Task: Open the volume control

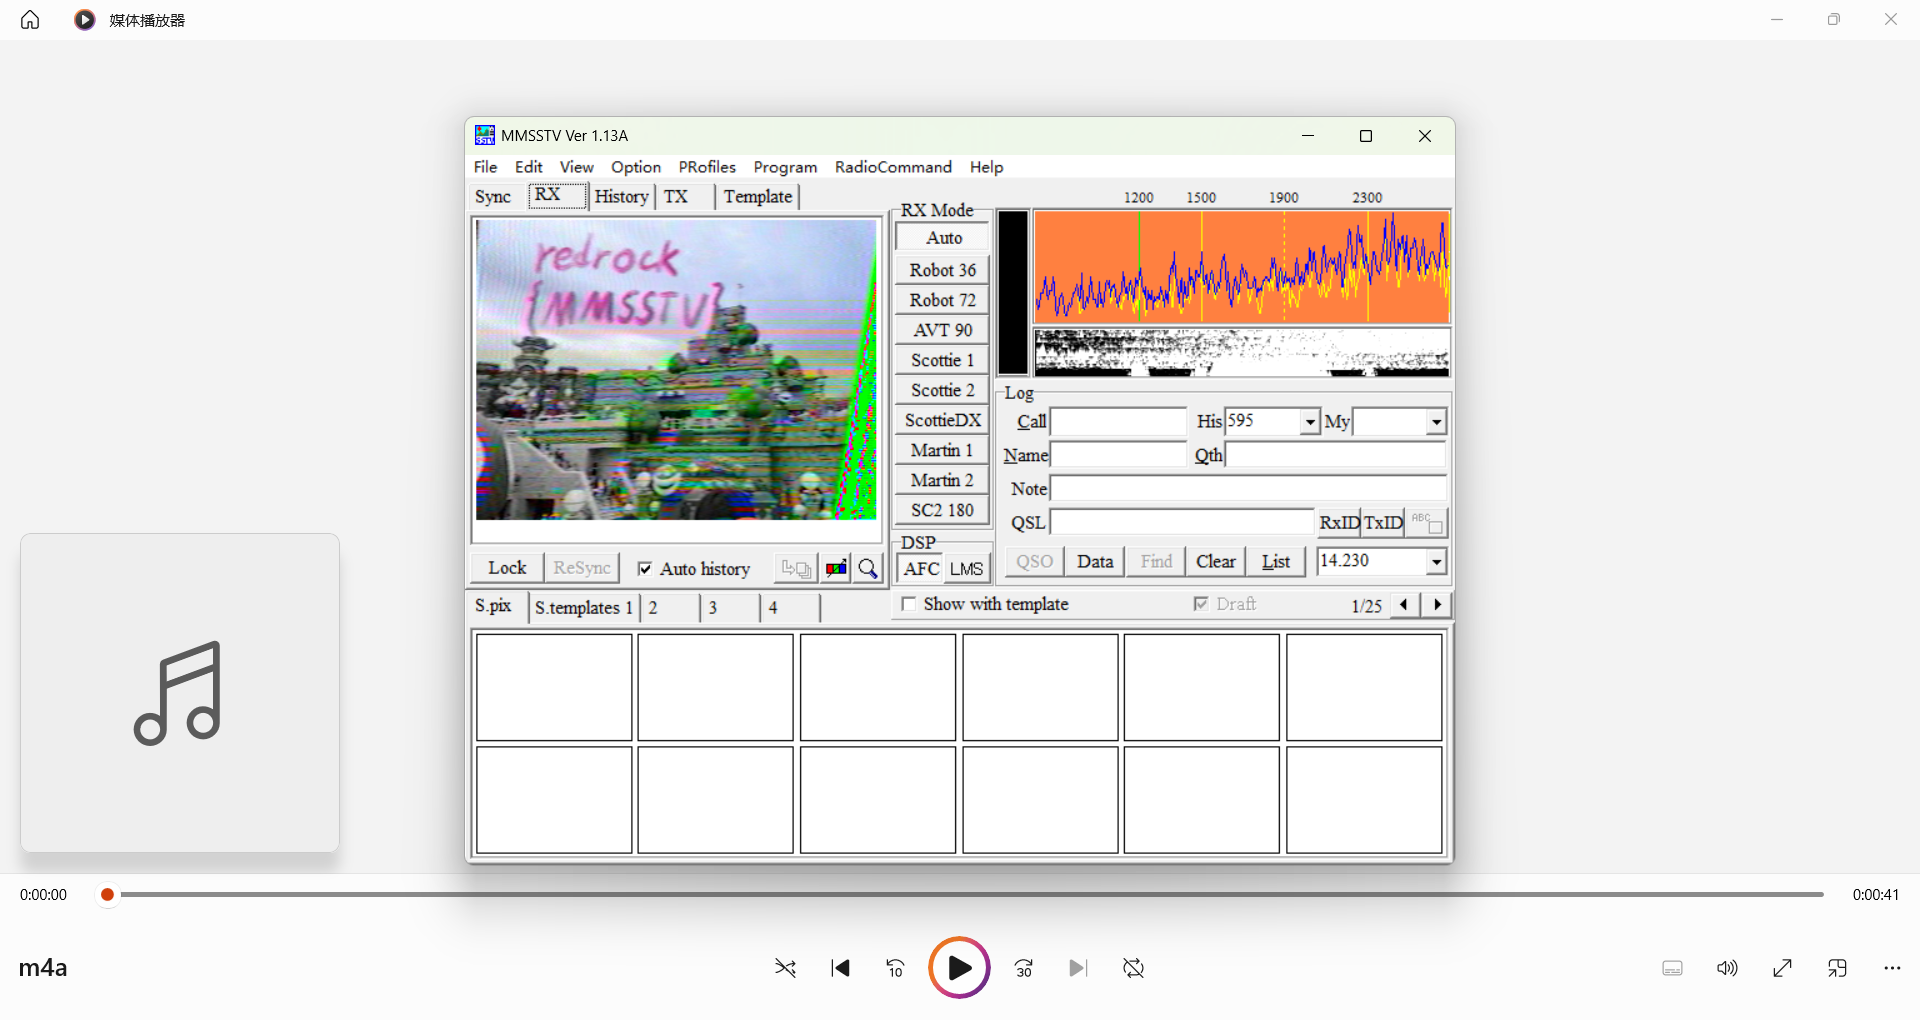Action: click(1727, 968)
